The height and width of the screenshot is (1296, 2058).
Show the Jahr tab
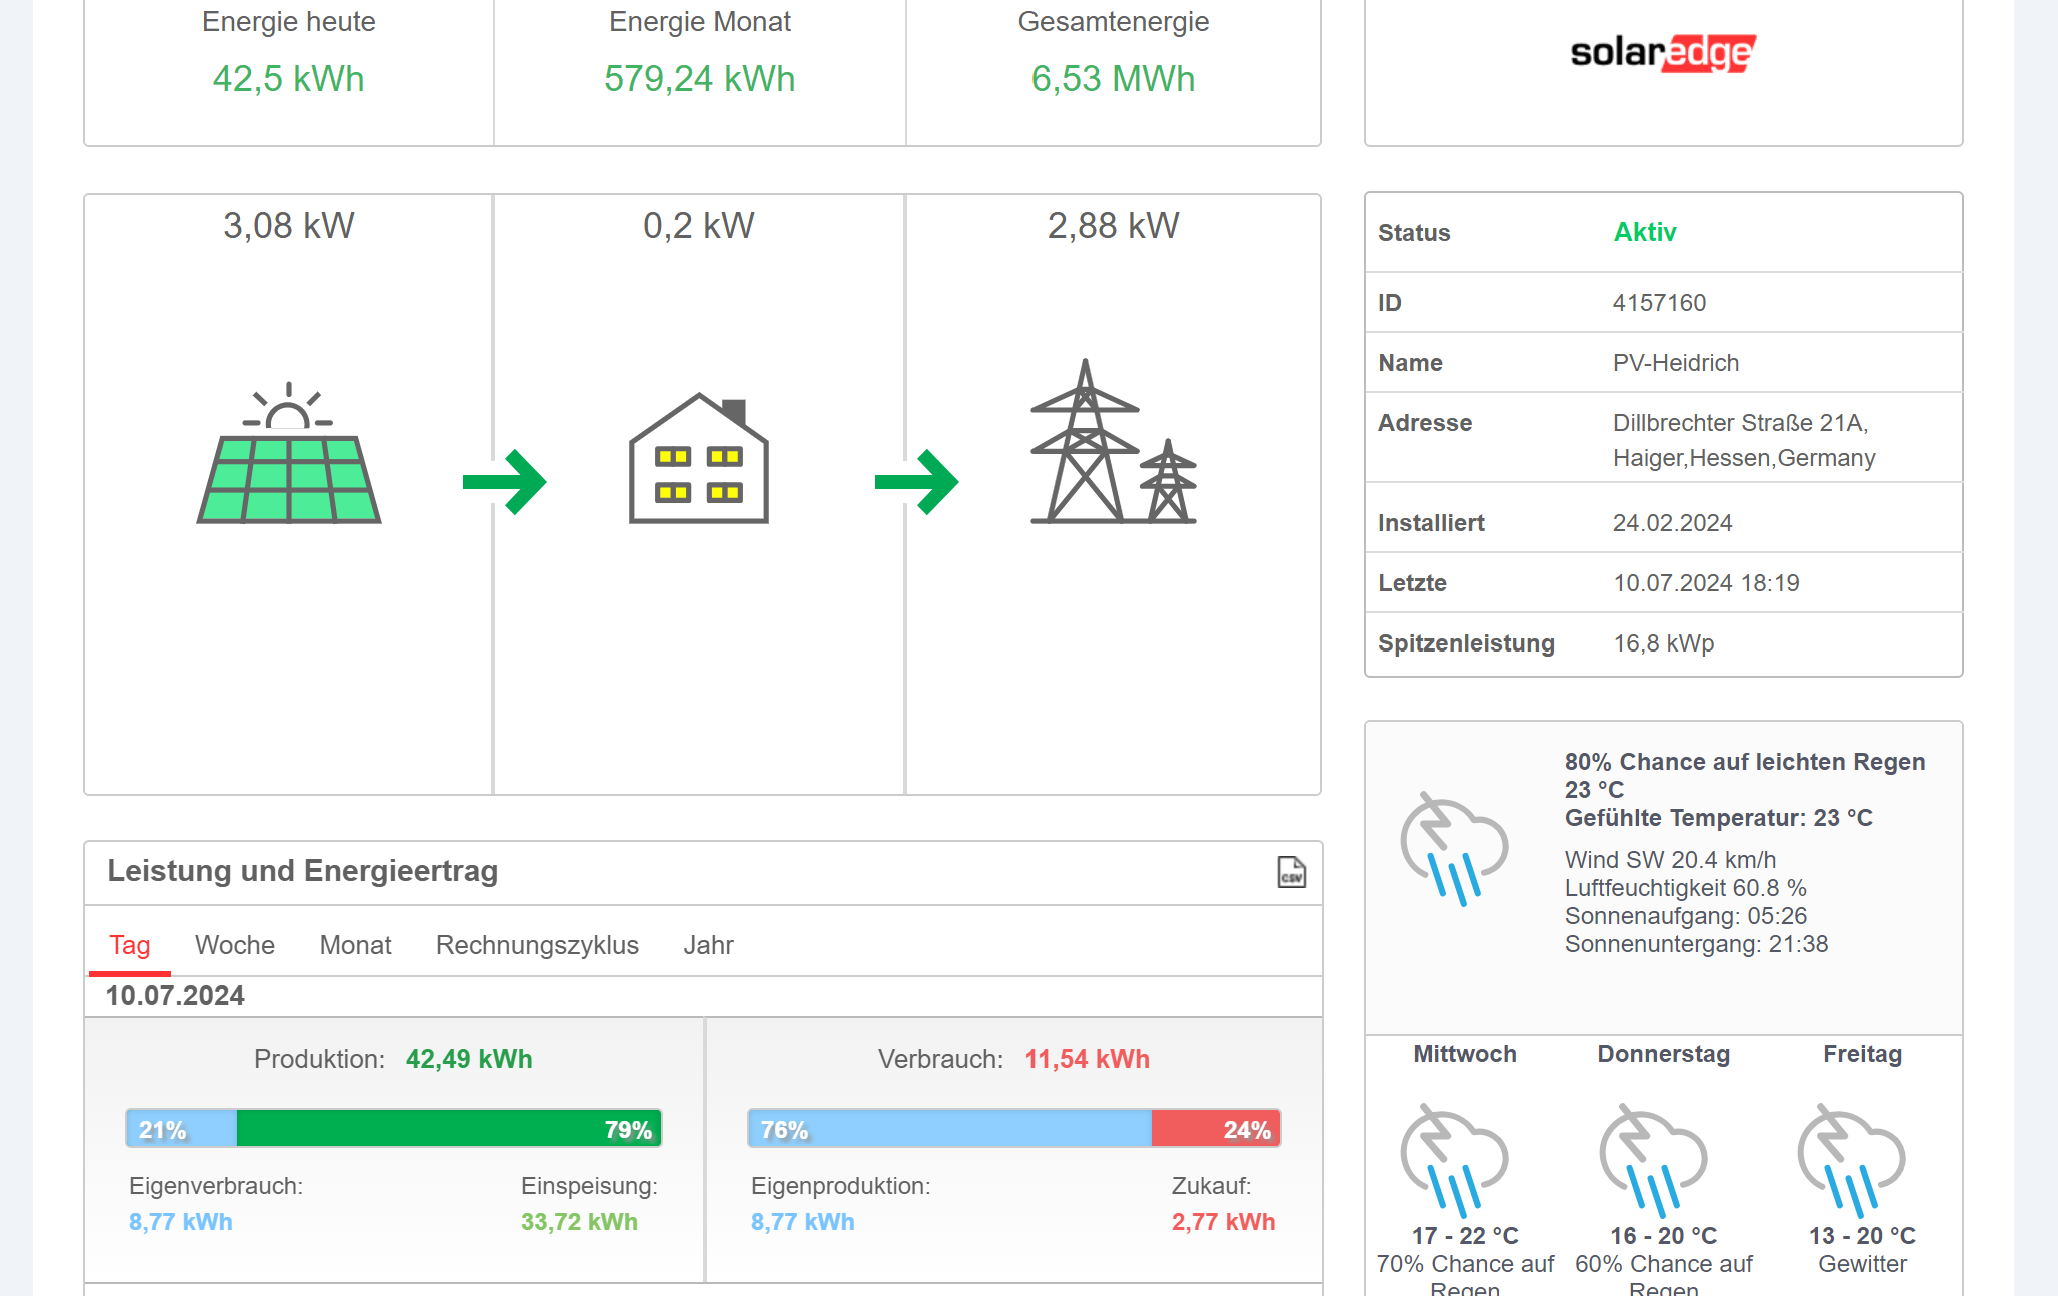pyautogui.click(x=708, y=945)
